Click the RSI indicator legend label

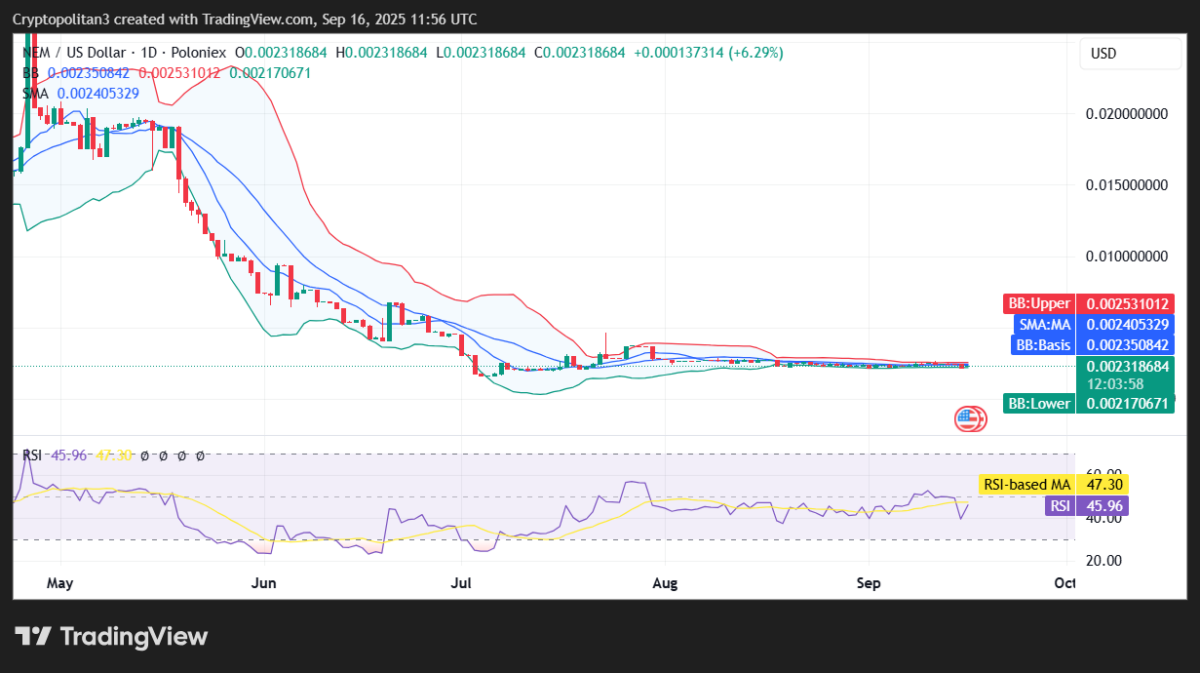32,455
